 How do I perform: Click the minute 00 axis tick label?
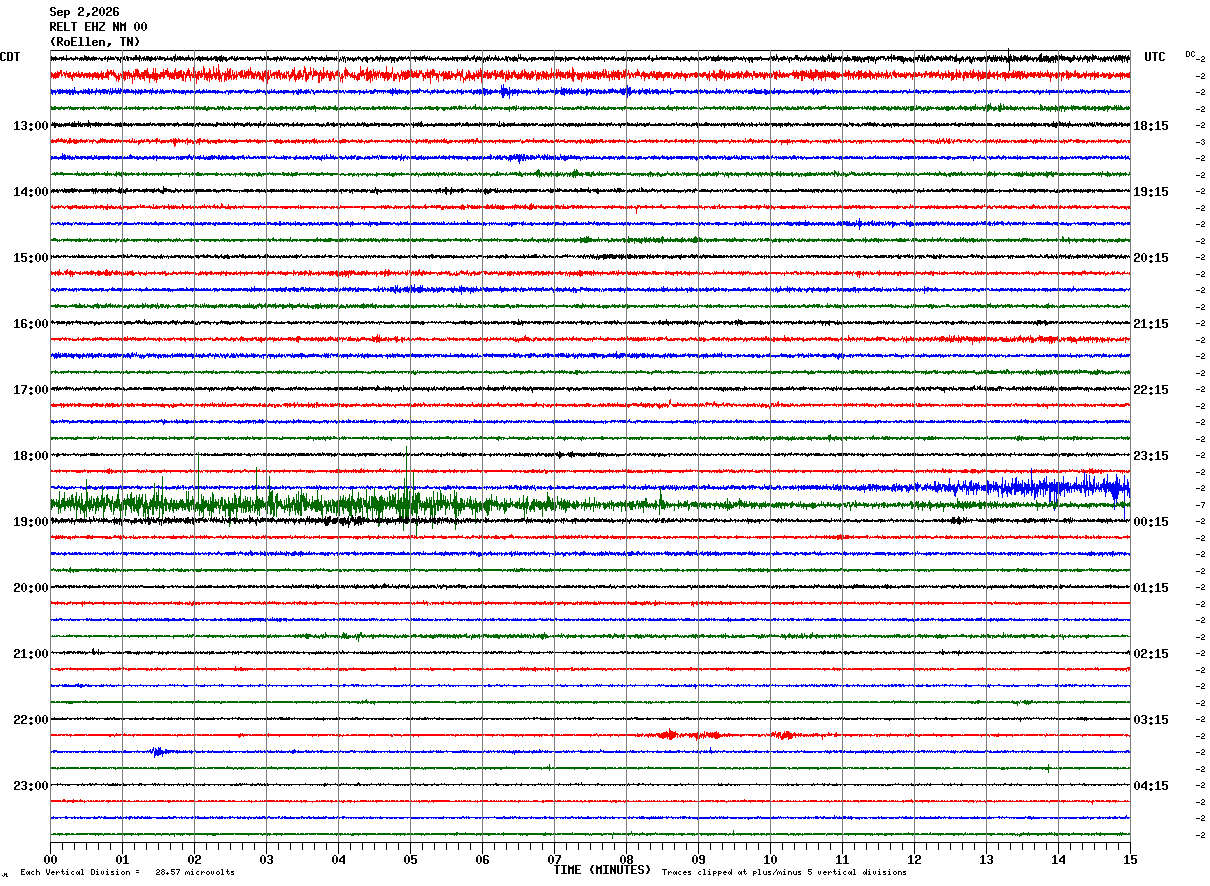(x=50, y=860)
